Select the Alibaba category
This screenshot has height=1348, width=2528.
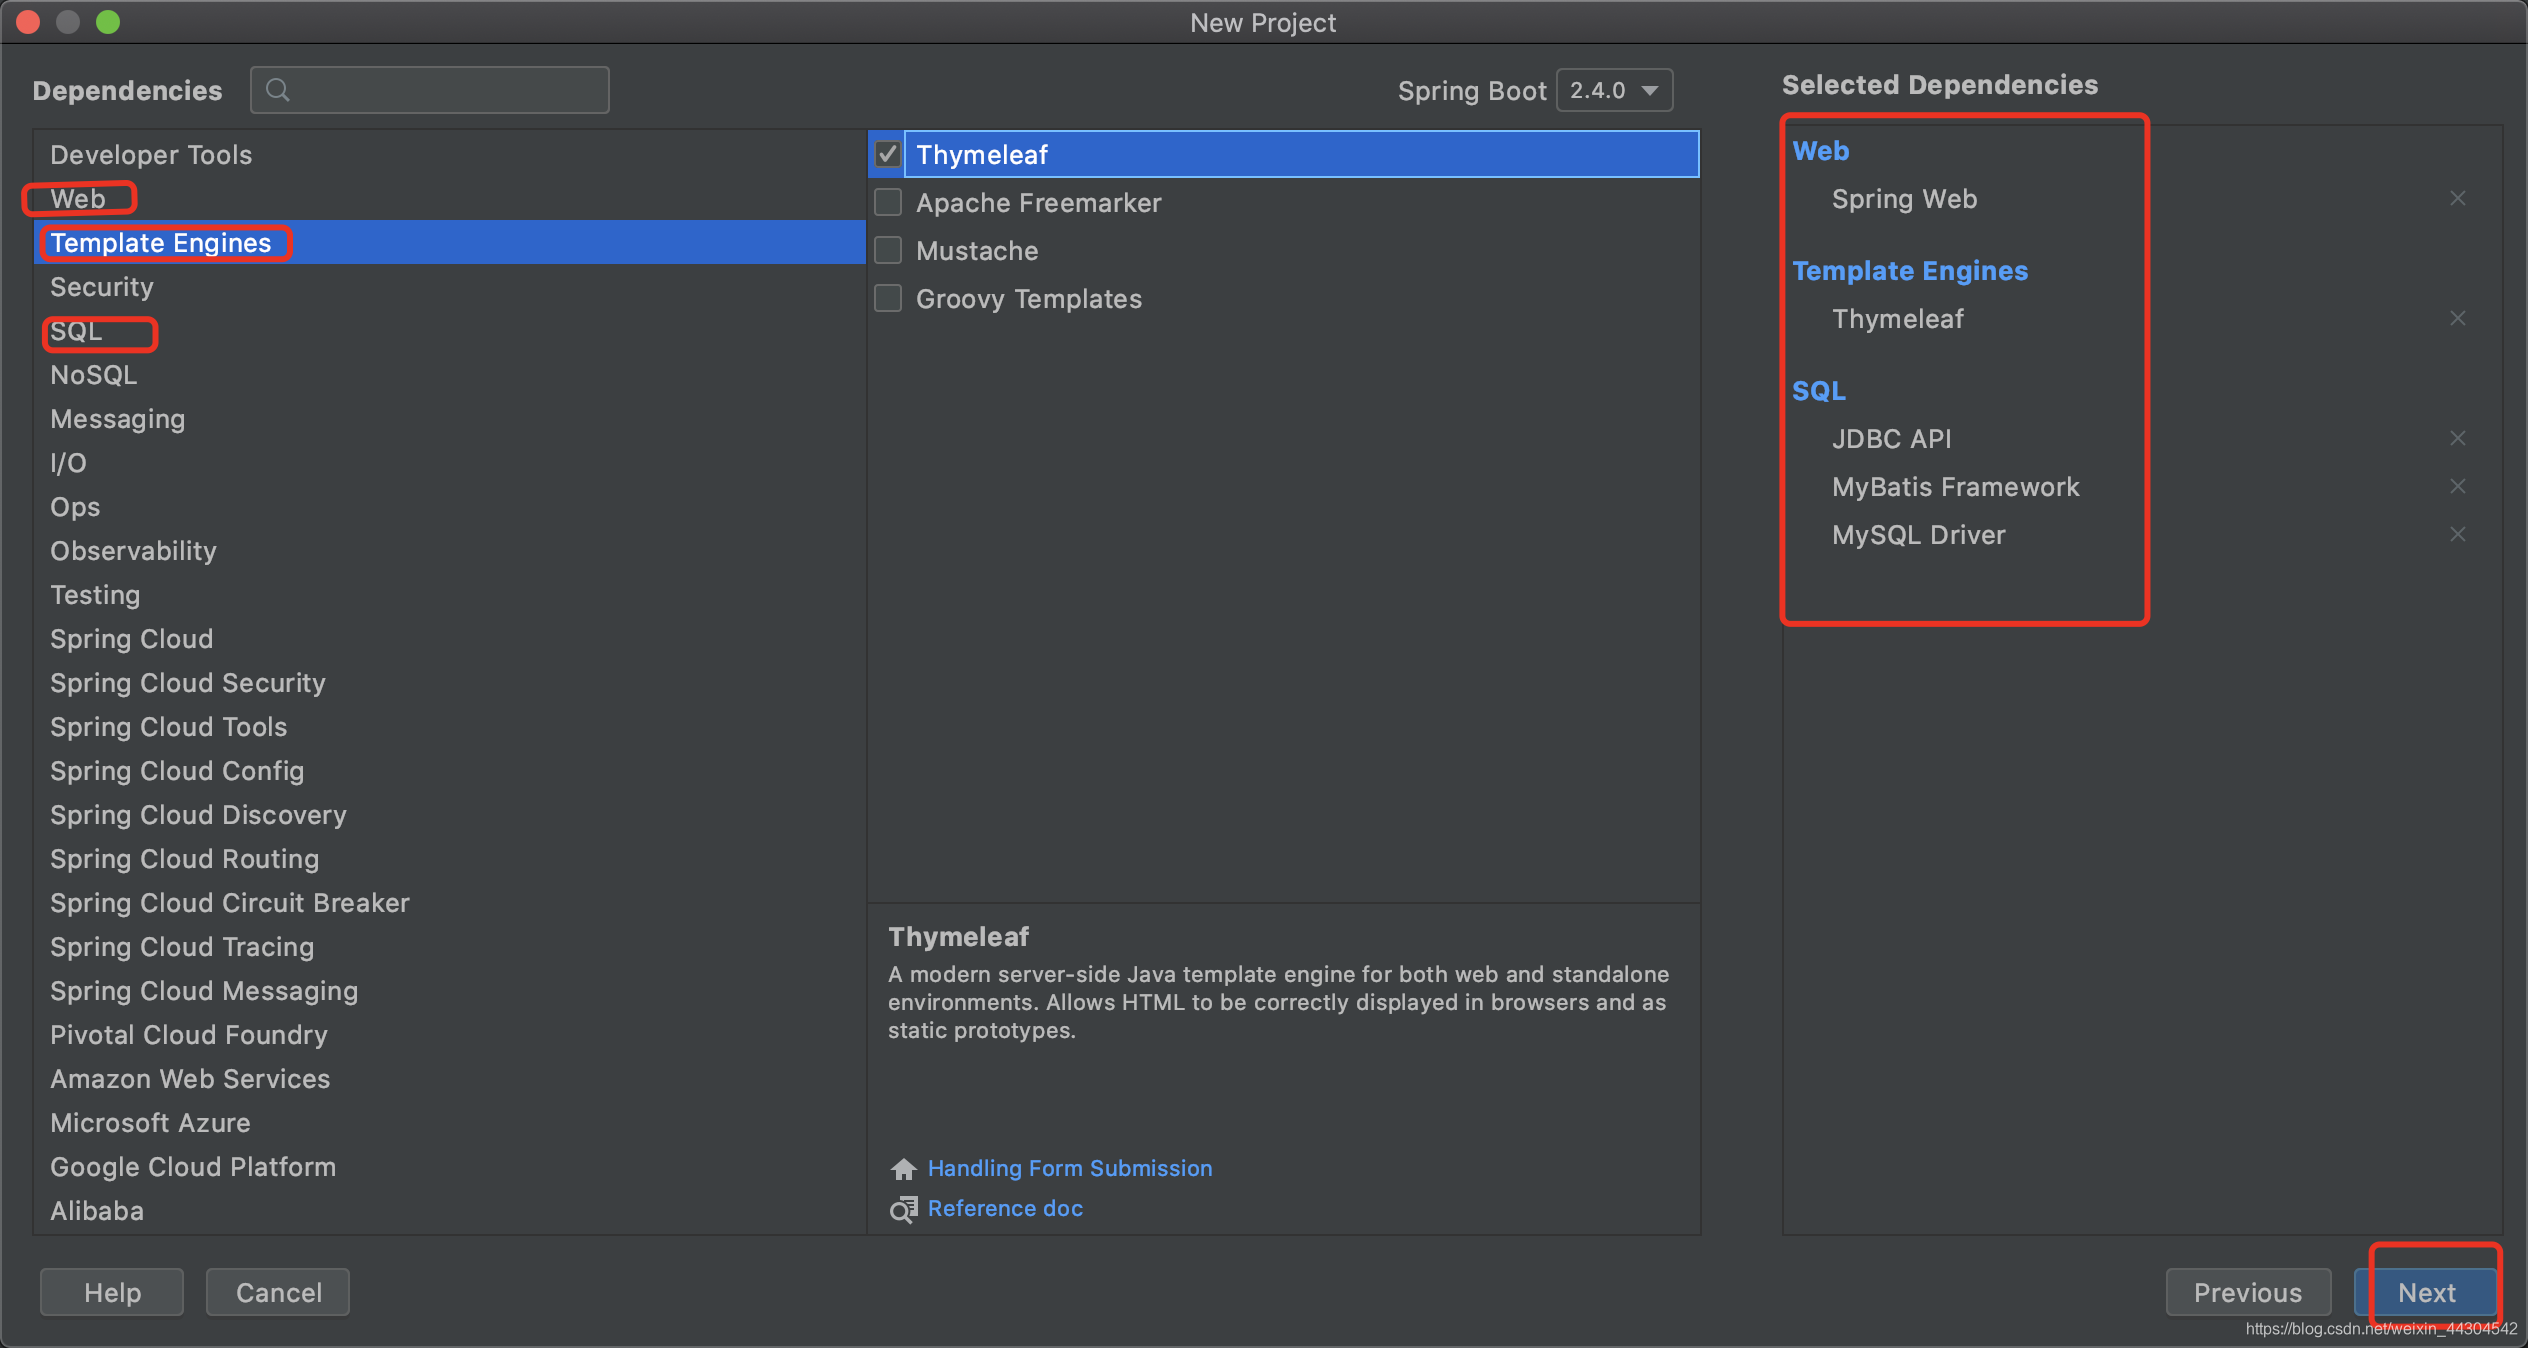(x=449, y=1210)
